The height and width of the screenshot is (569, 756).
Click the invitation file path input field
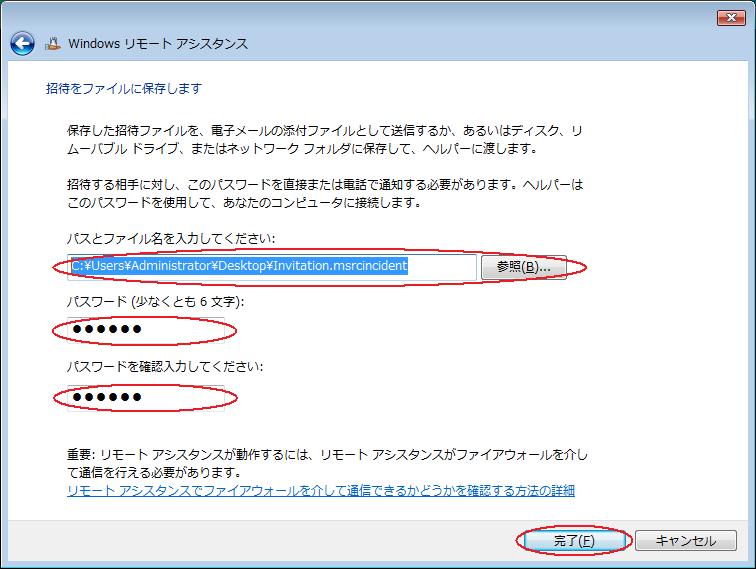click(x=270, y=267)
